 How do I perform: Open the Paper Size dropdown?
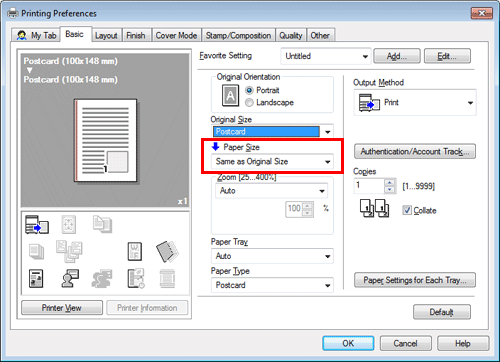(x=272, y=162)
